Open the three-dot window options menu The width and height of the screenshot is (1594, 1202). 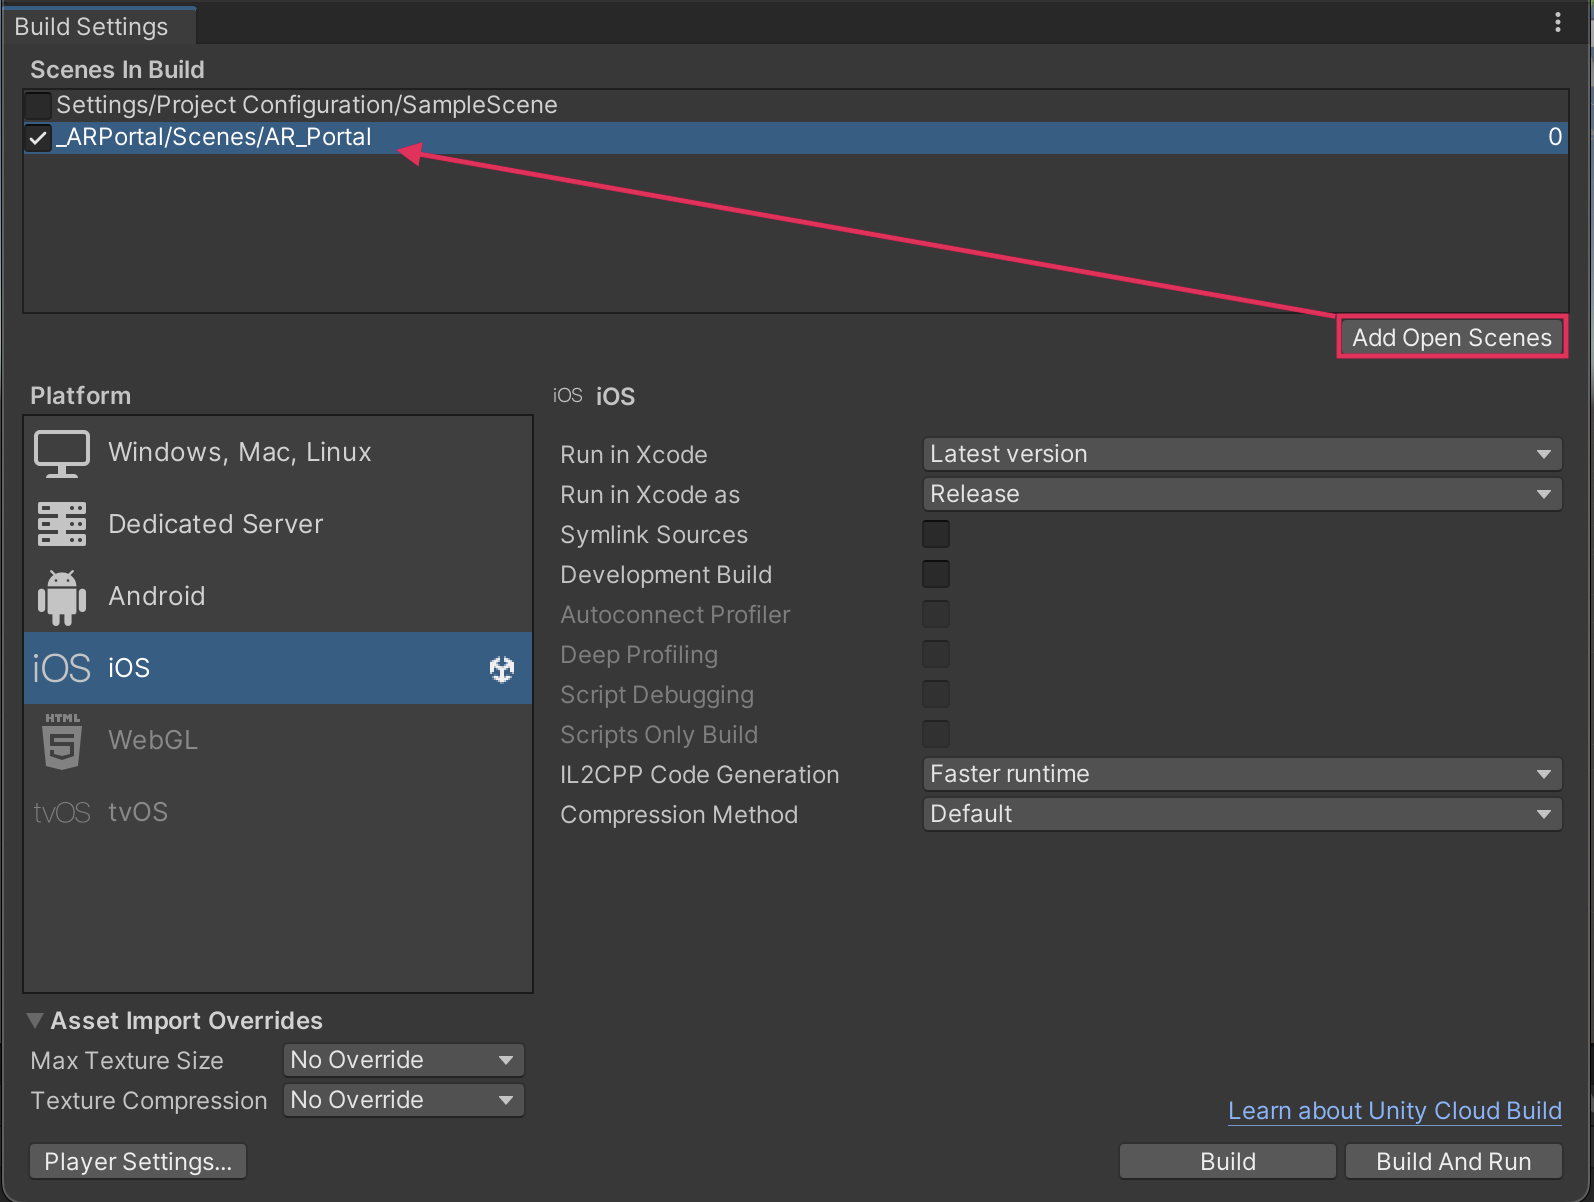1557,22
